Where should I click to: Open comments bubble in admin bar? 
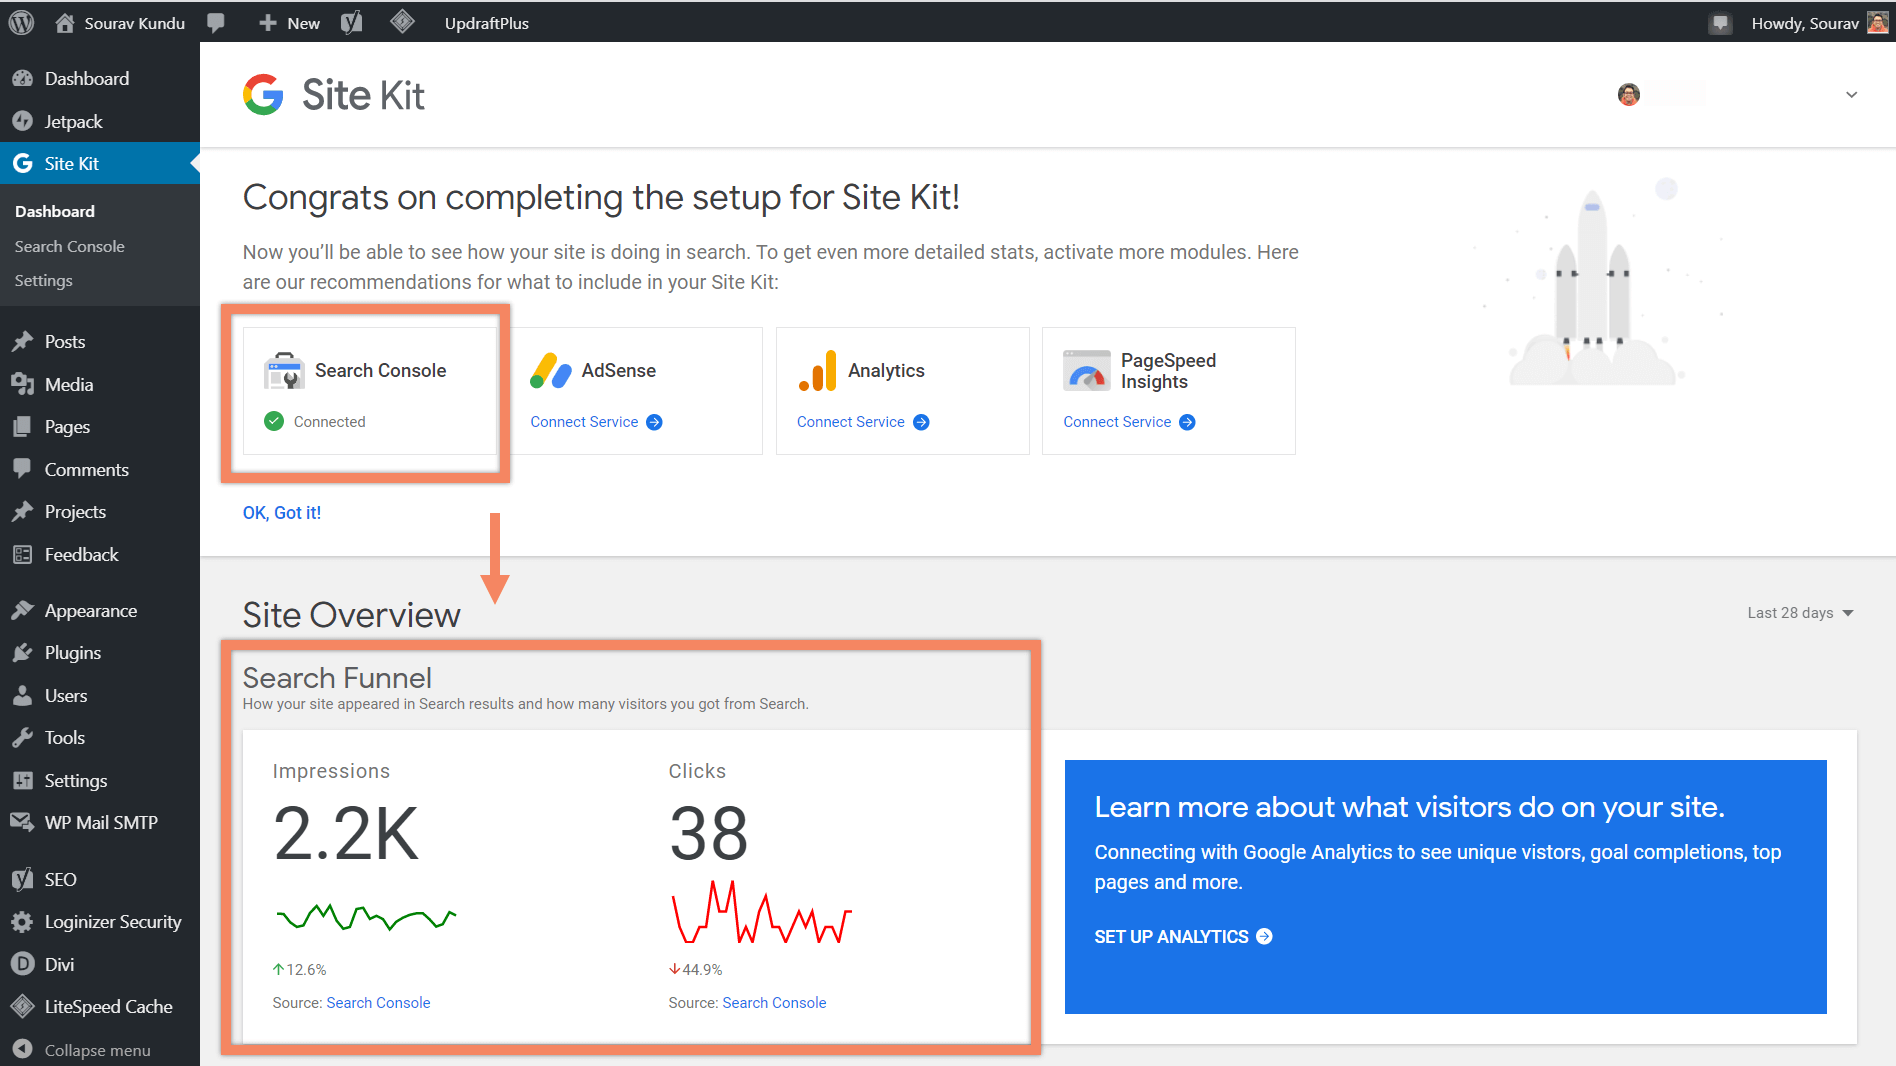click(215, 23)
